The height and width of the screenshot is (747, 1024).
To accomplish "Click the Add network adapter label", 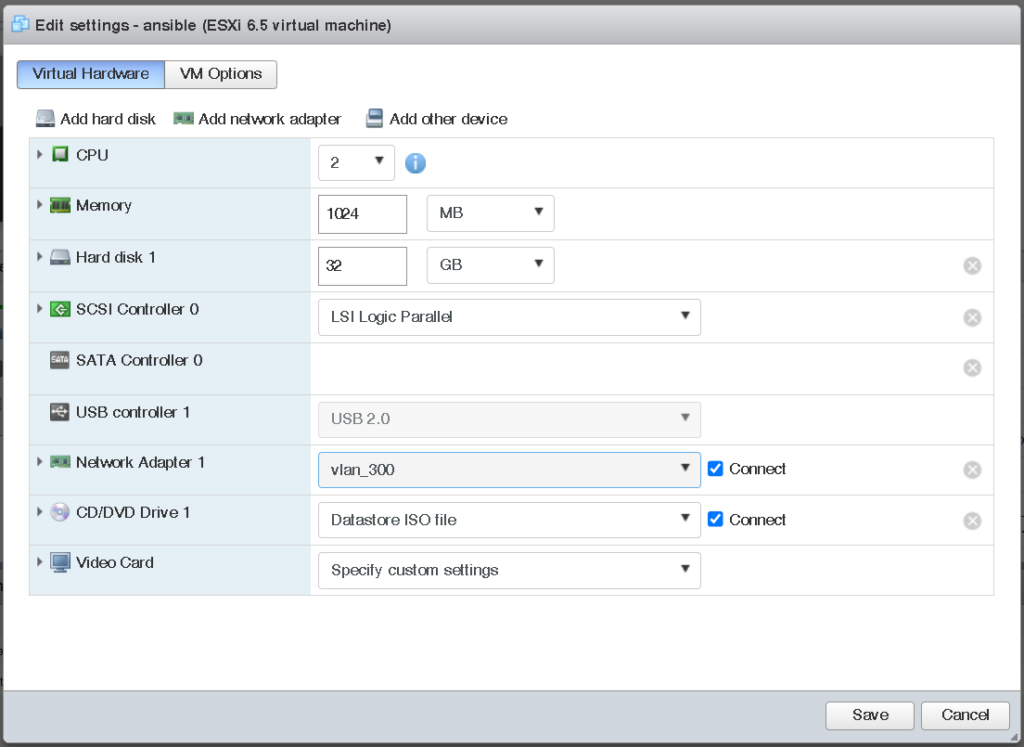I will click(x=270, y=119).
